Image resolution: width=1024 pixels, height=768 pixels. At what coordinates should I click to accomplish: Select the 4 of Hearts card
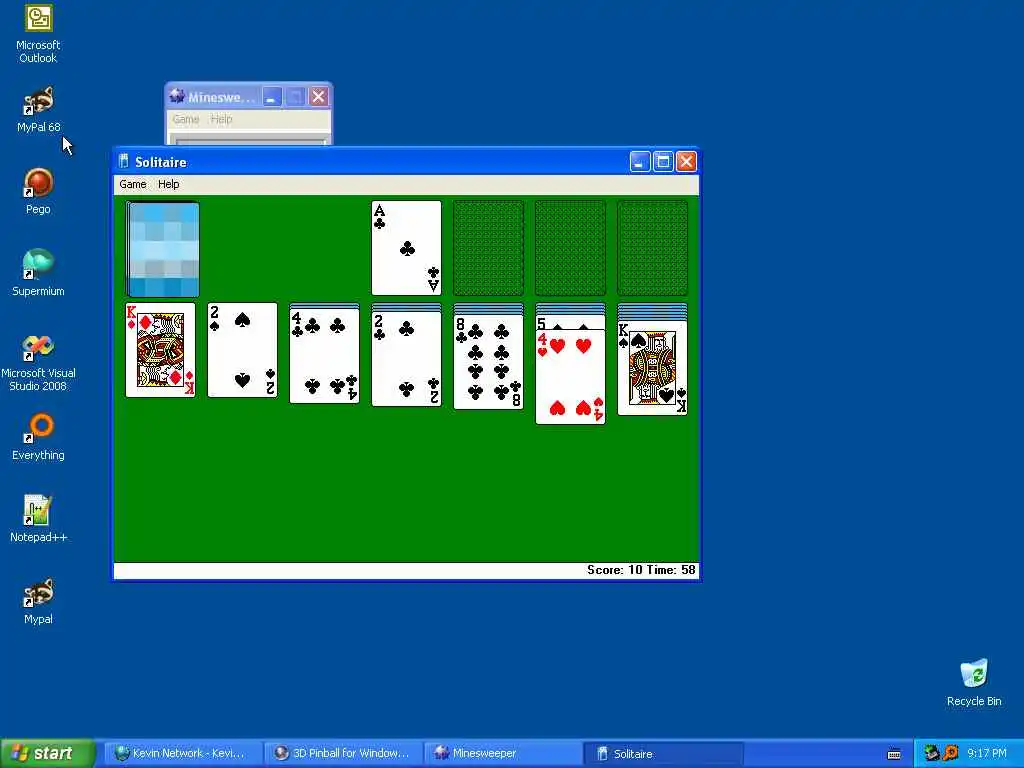pyautogui.click(x=570, y=377)
